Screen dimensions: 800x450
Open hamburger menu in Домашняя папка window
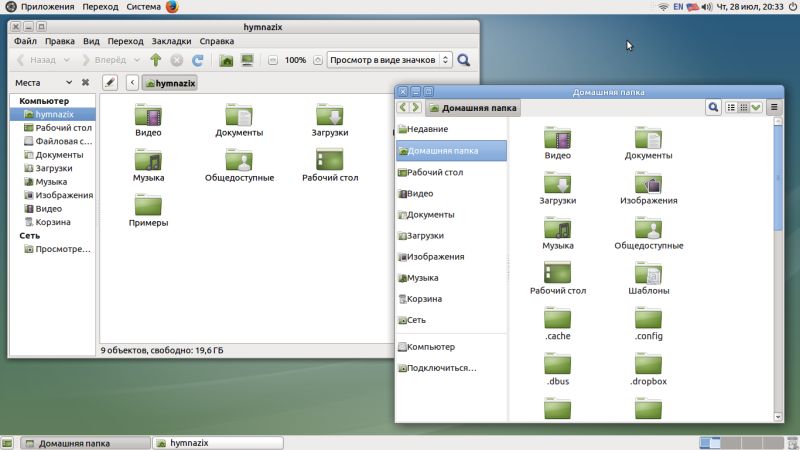tap(774, 107)
